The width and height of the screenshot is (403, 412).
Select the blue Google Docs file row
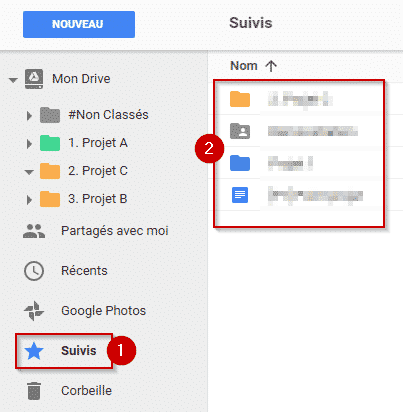pyautogui.click(x=298, y=195)
